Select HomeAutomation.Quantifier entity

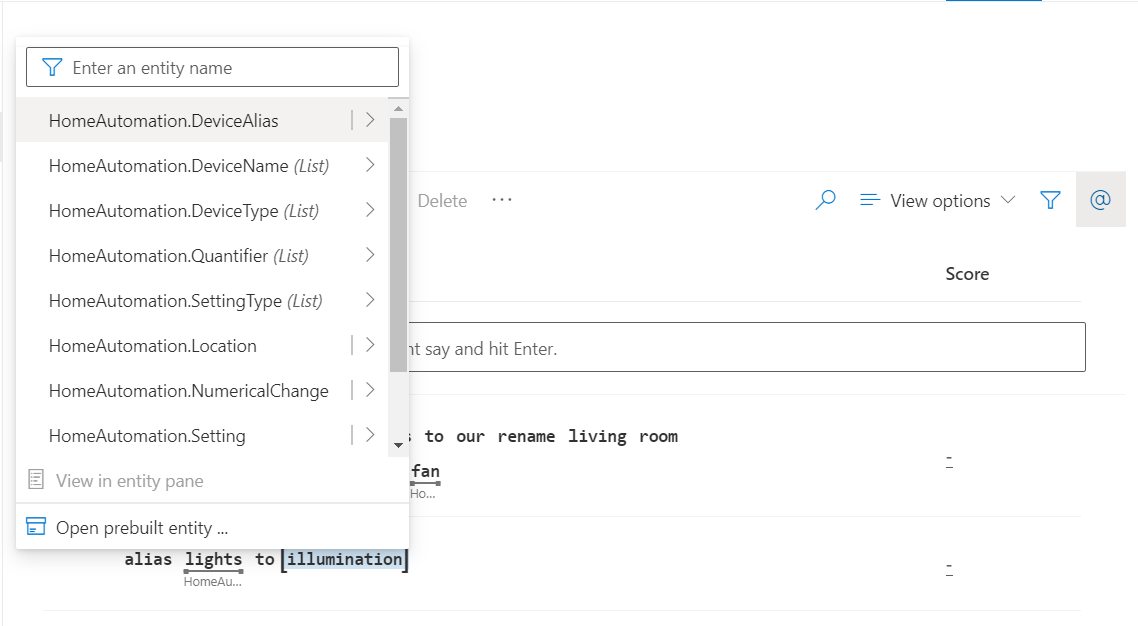tap(178, 256)
